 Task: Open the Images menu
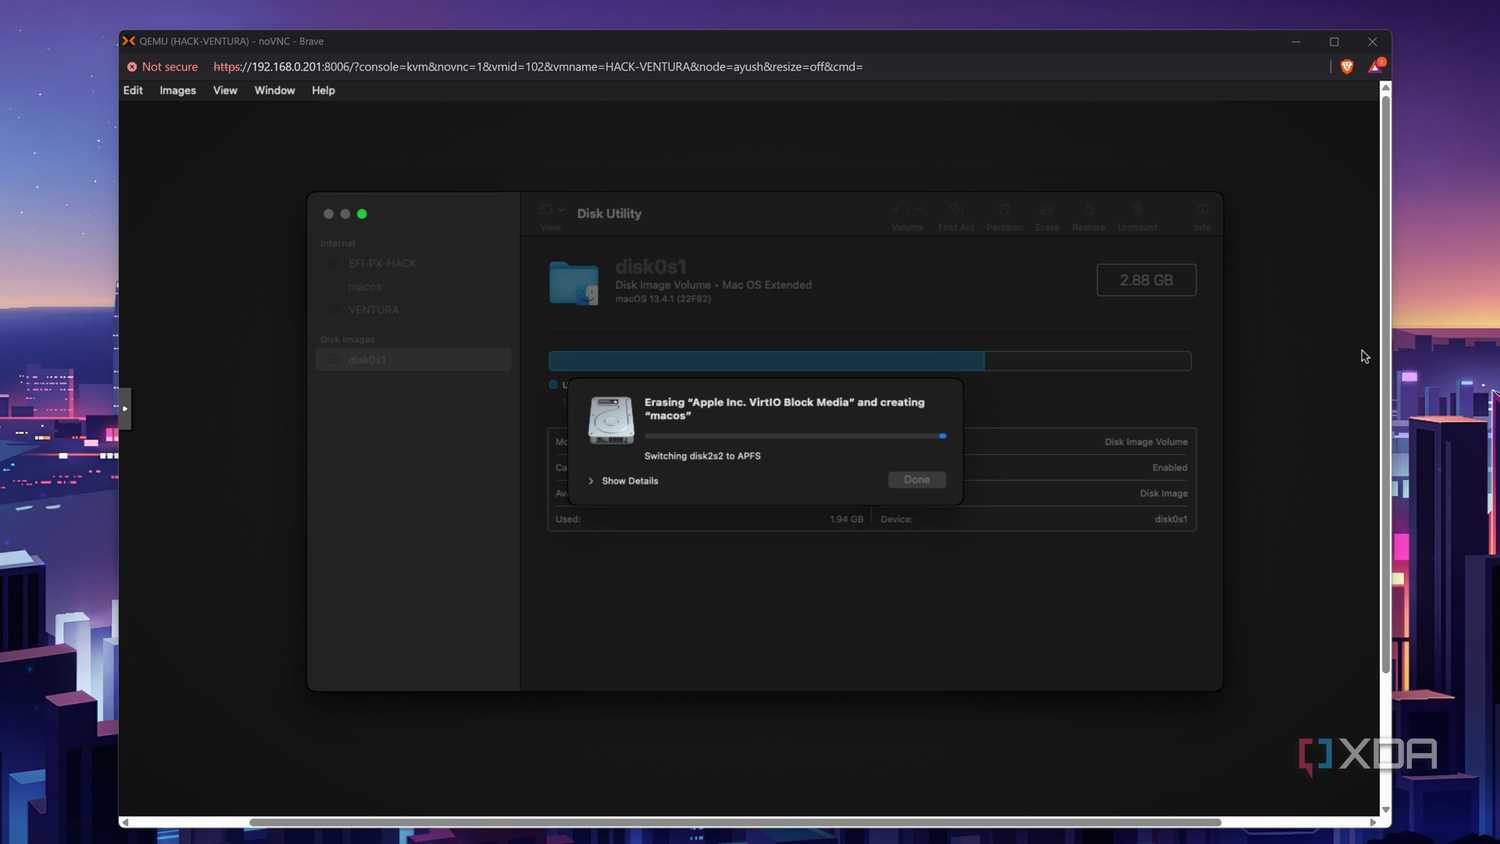pos(178,90)
